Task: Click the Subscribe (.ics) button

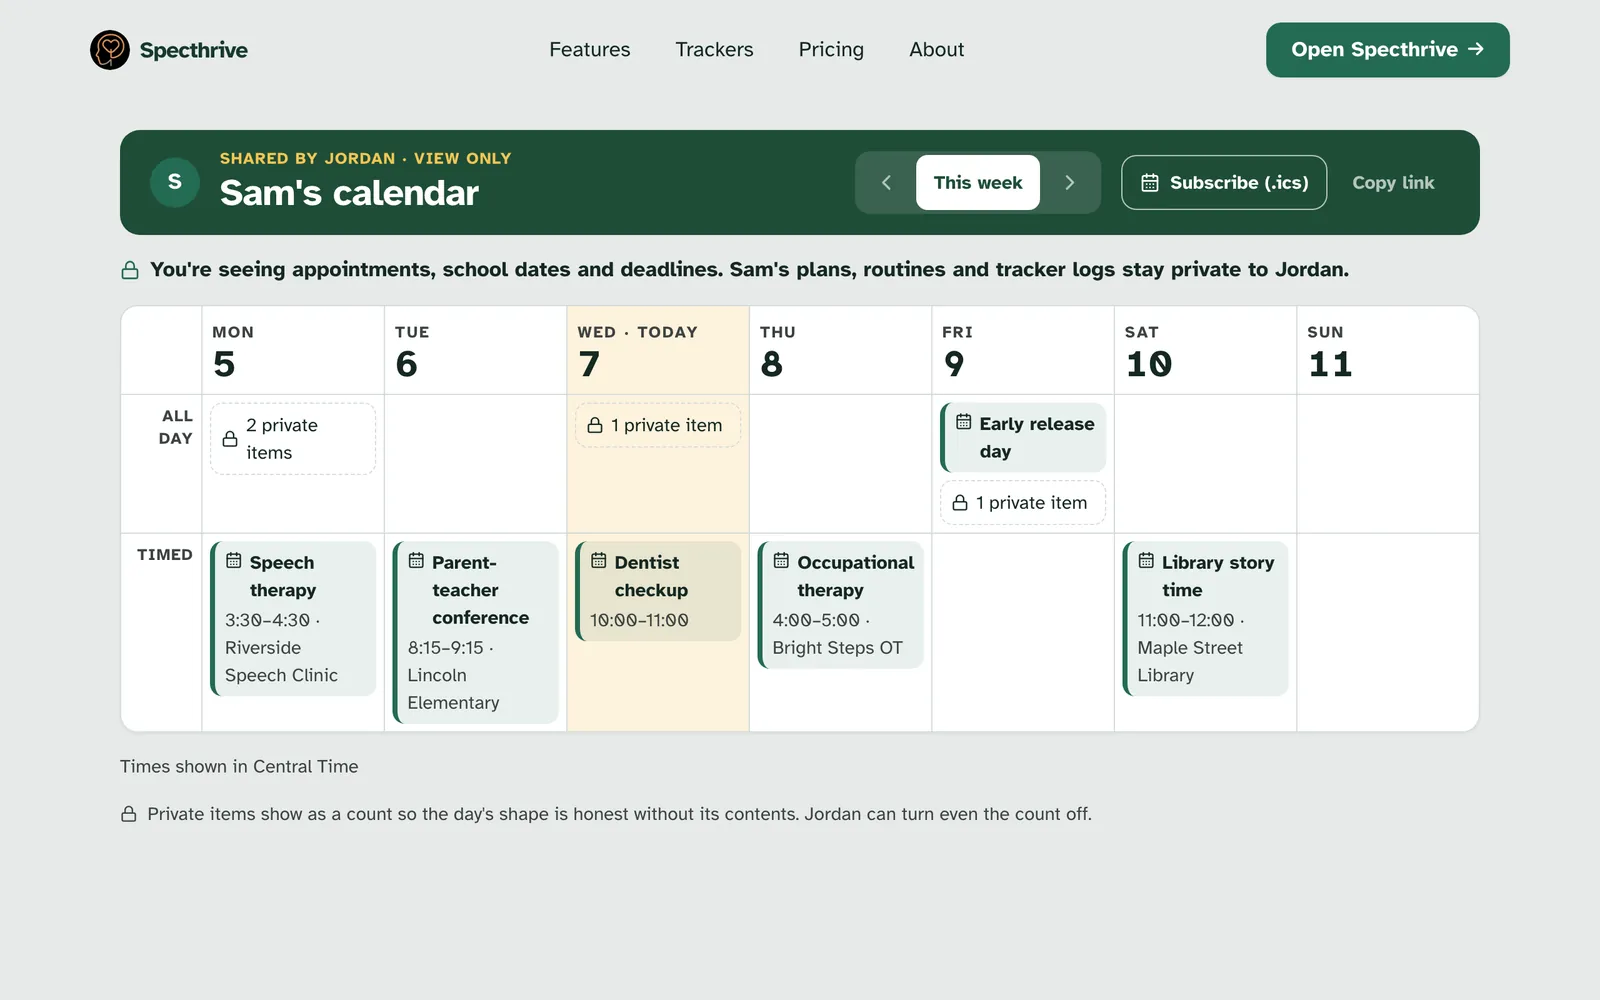Action: (x=1224, y=182)
